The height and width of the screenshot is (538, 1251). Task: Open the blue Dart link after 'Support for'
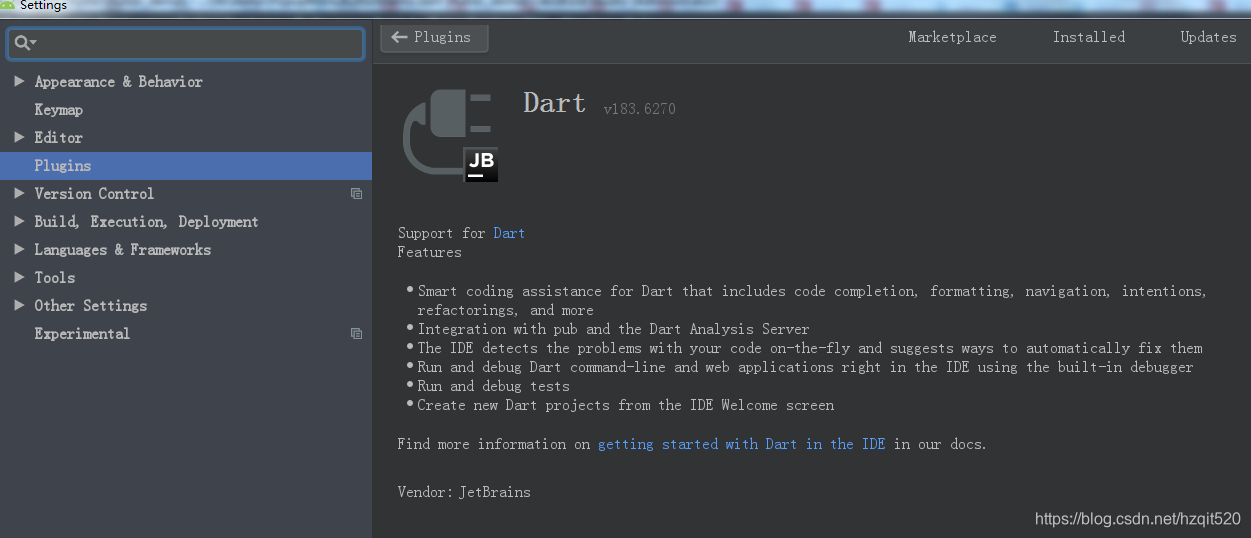point(509,233)
